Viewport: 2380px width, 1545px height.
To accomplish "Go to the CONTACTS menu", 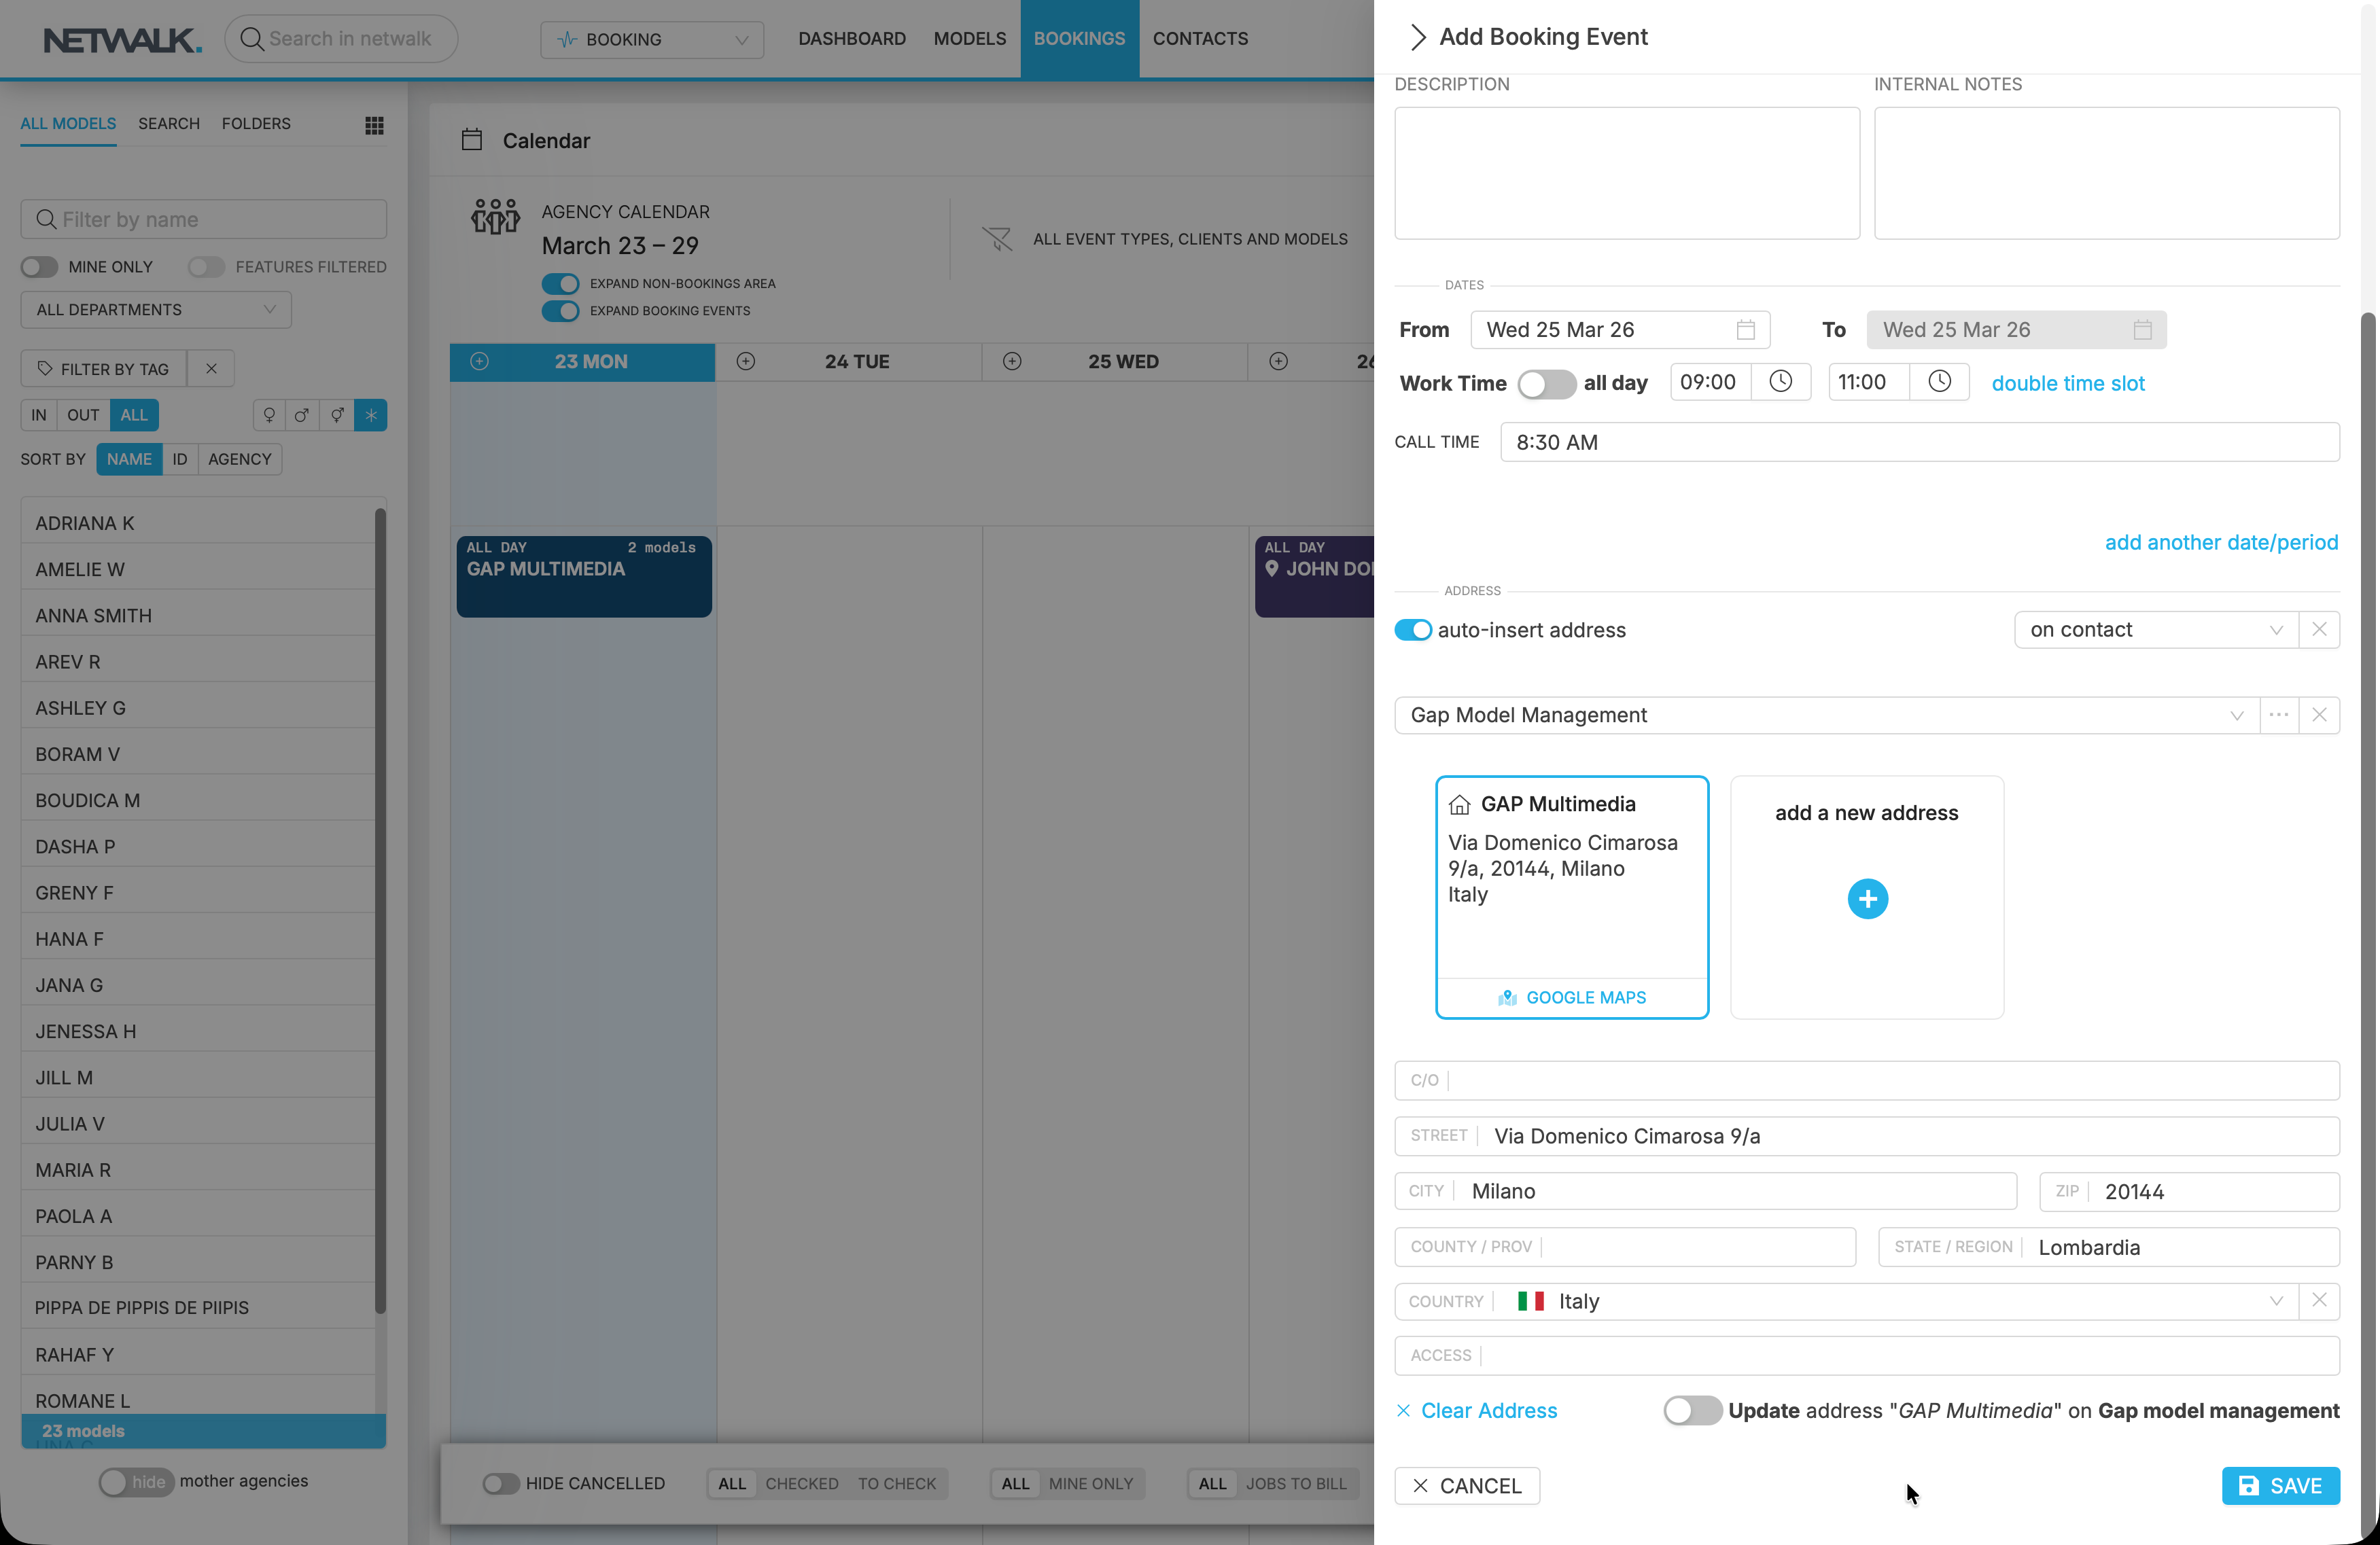I will [x=1200, y=39].
